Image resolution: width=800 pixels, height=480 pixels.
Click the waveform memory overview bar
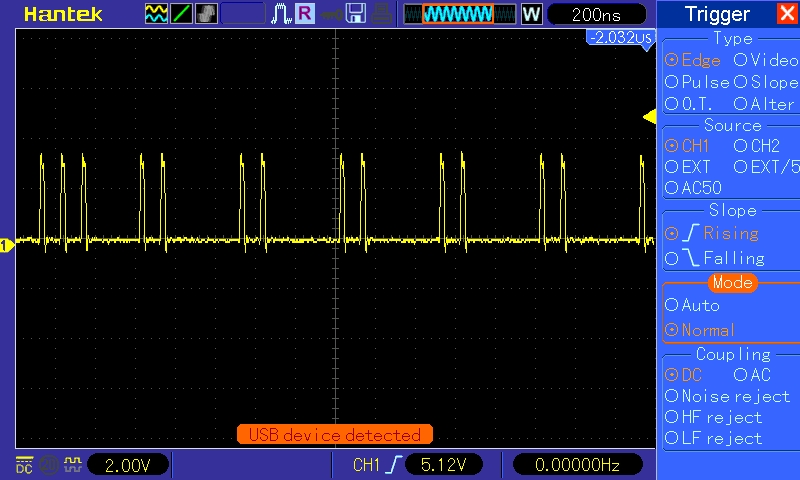click(460, 14)
